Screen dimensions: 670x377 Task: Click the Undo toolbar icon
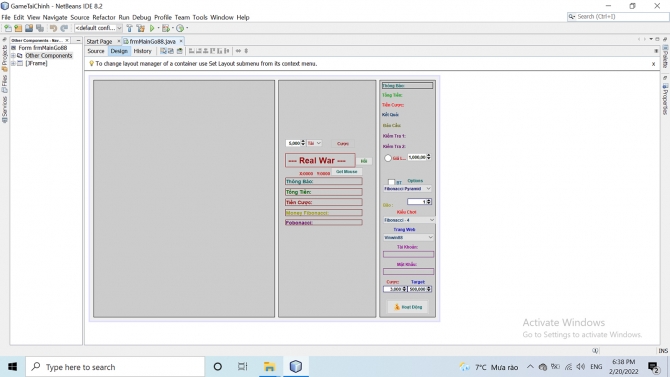(53, 28)
